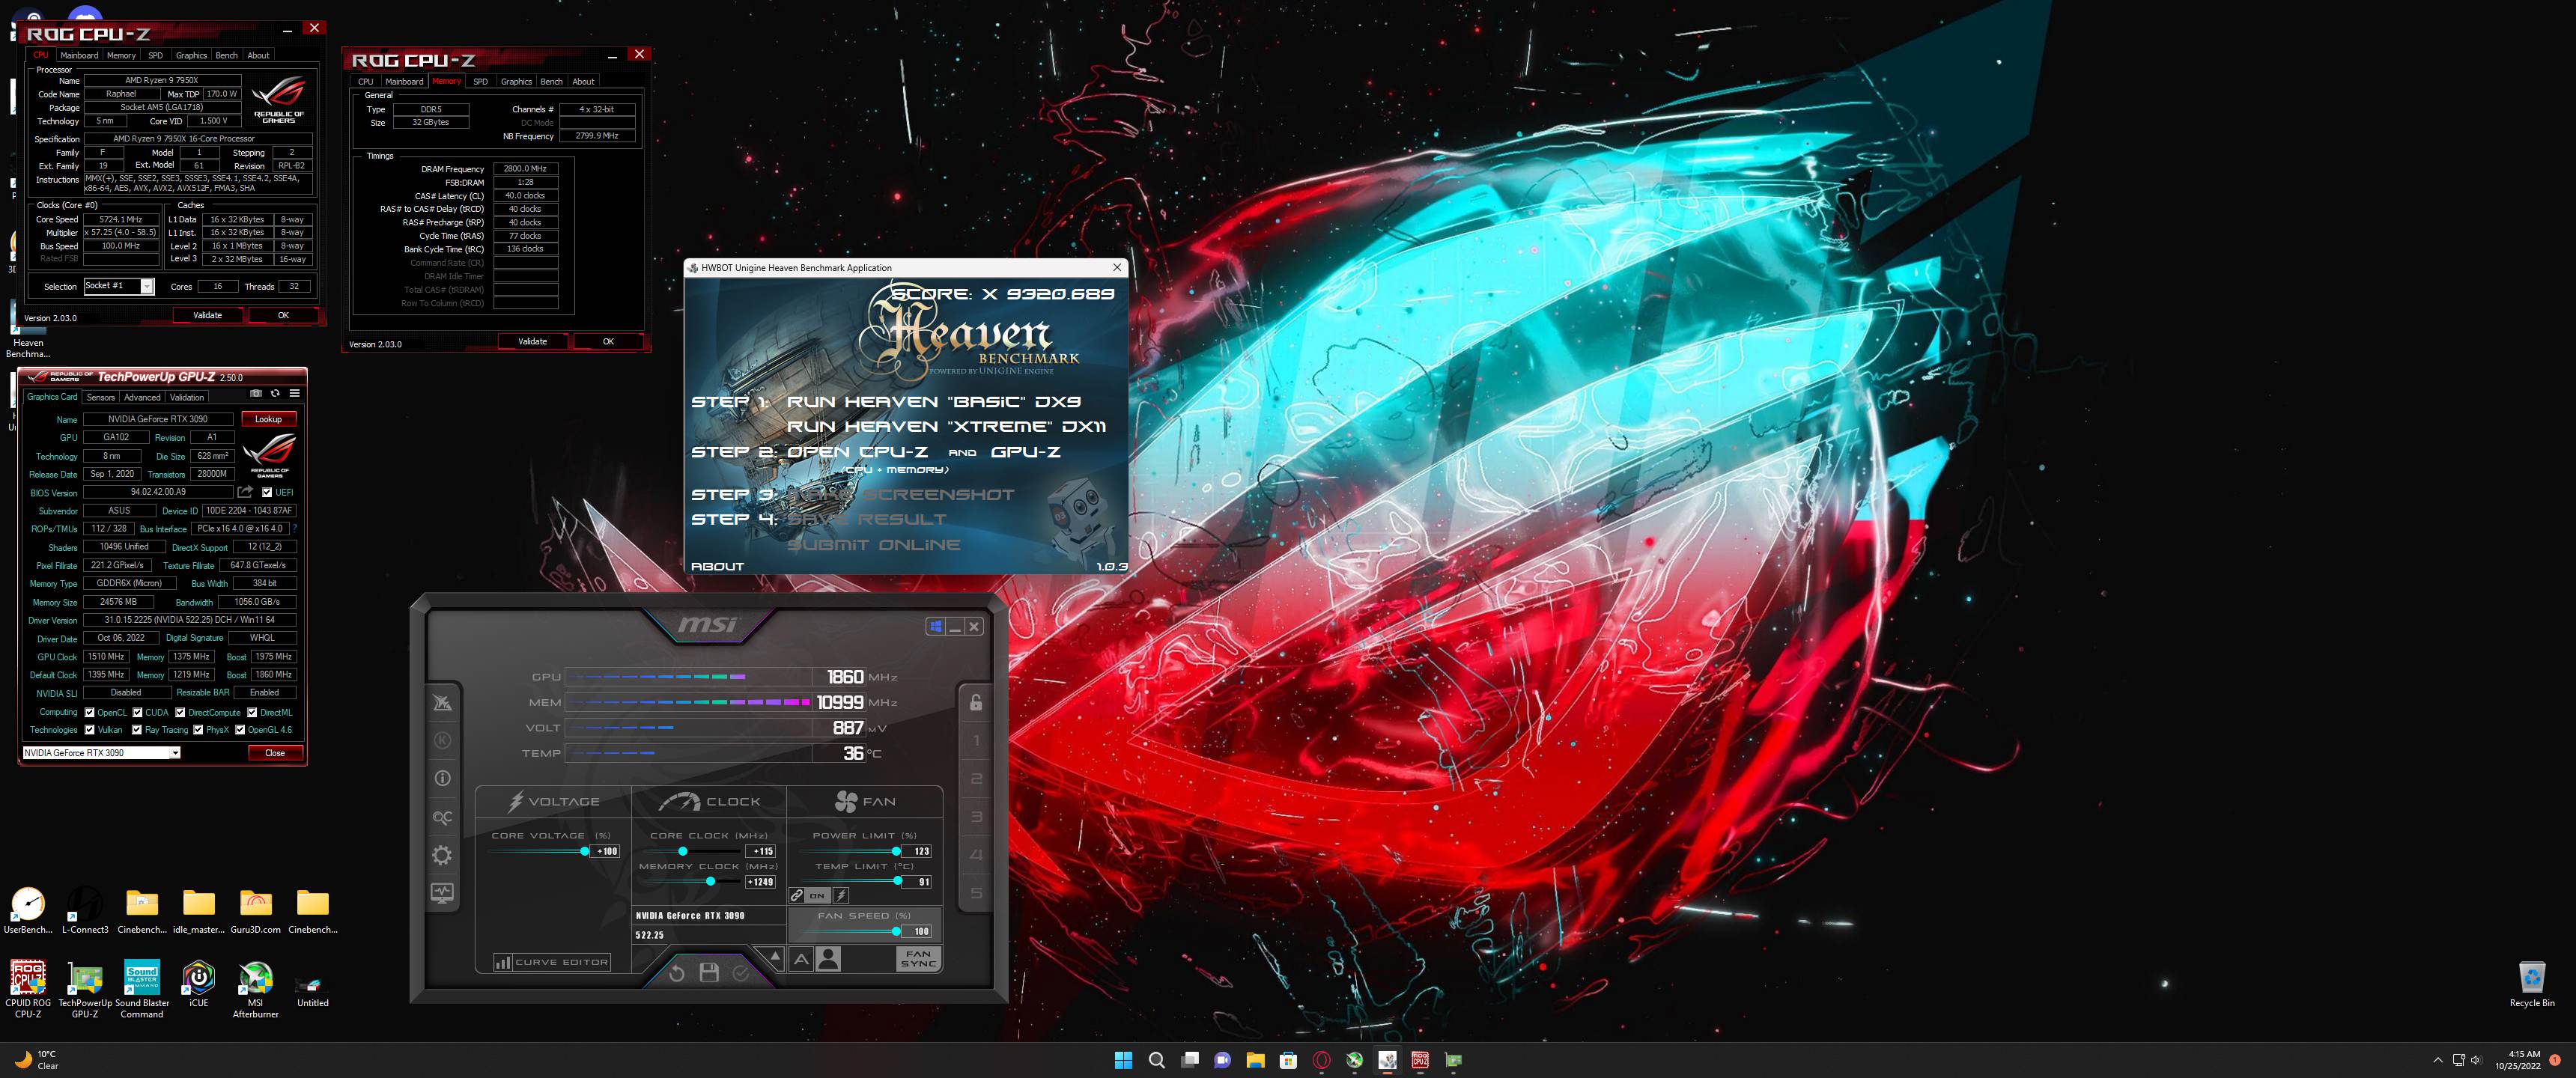Click the Power Limit slider handle
This screenshot has height=1078, width=2576.
pos(896,851)
